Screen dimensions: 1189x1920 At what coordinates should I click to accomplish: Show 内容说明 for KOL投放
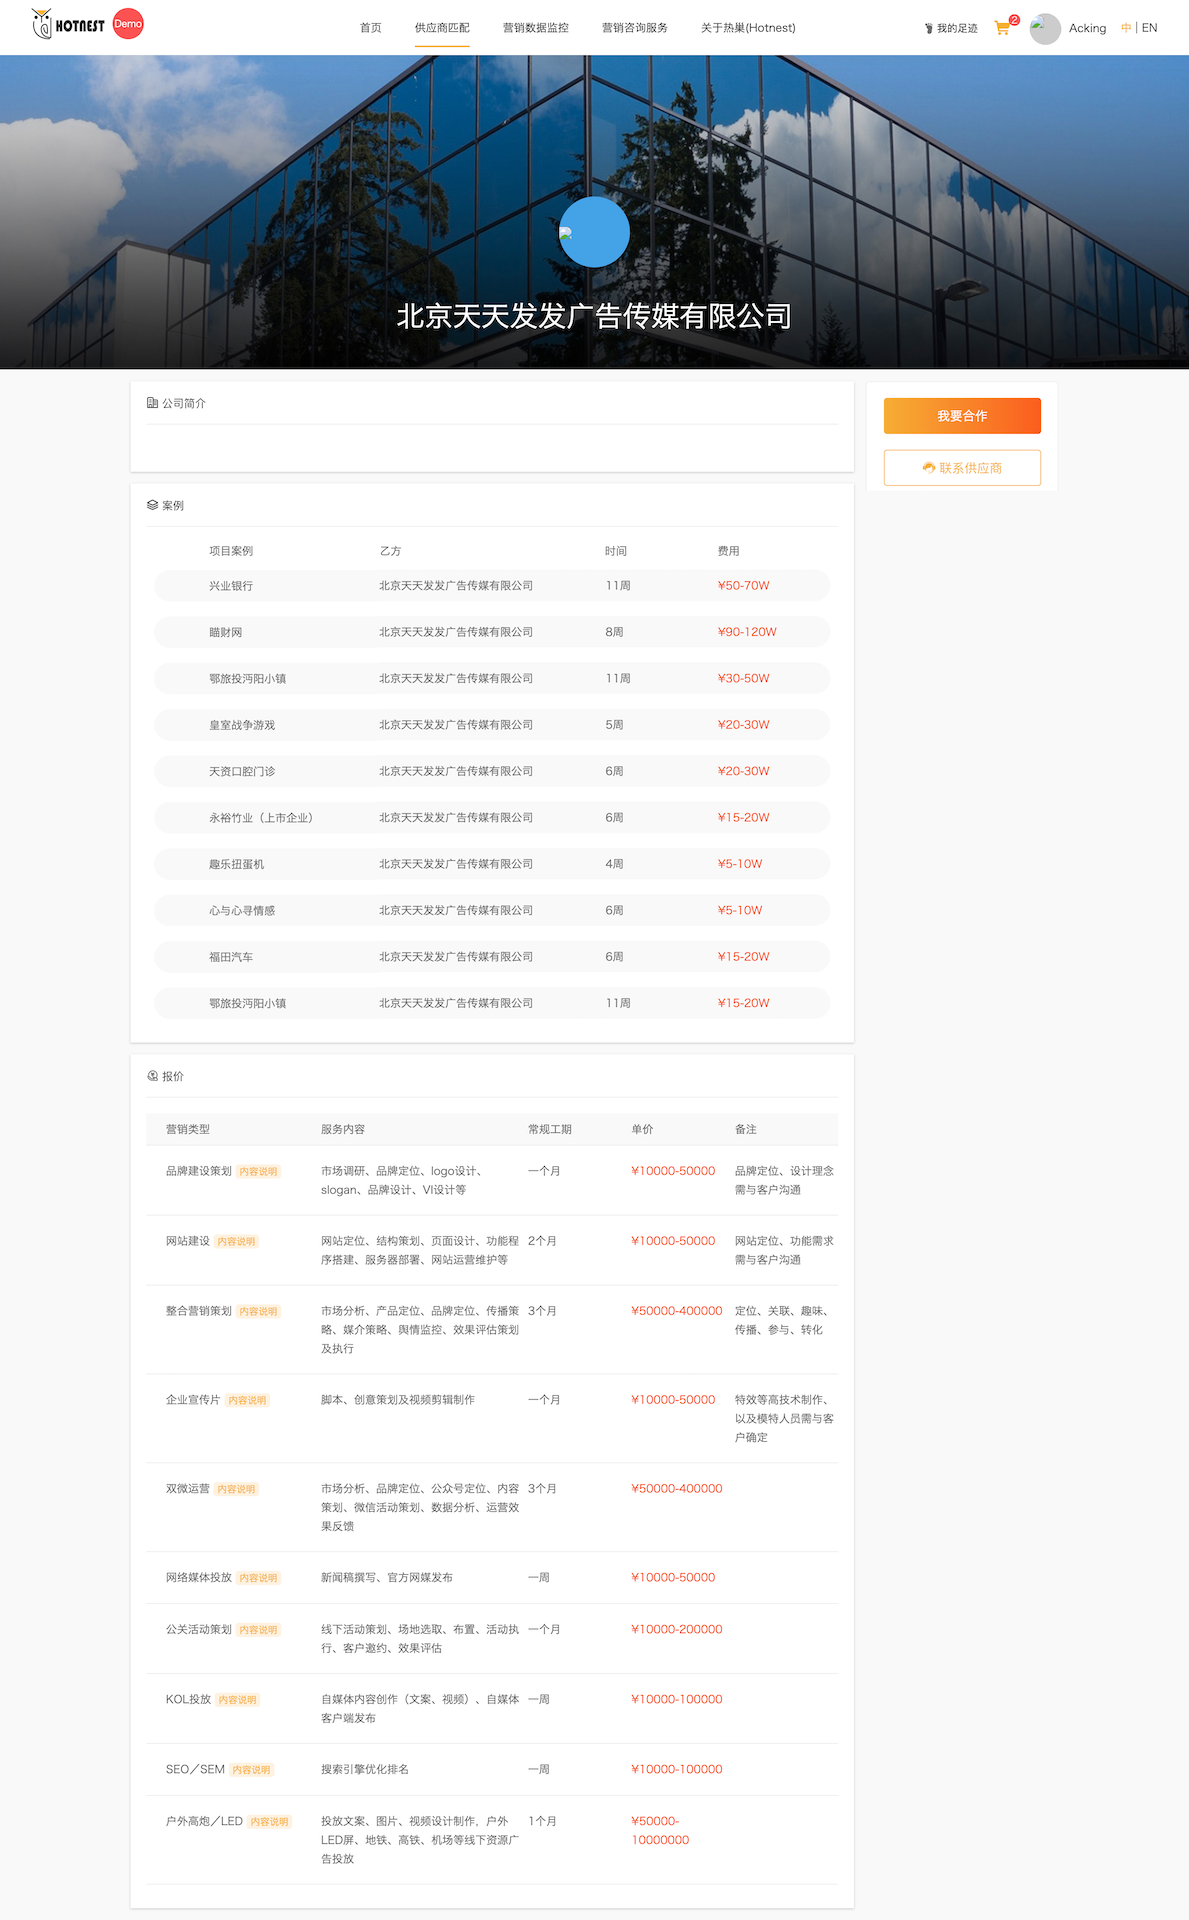coord(238,1700)
